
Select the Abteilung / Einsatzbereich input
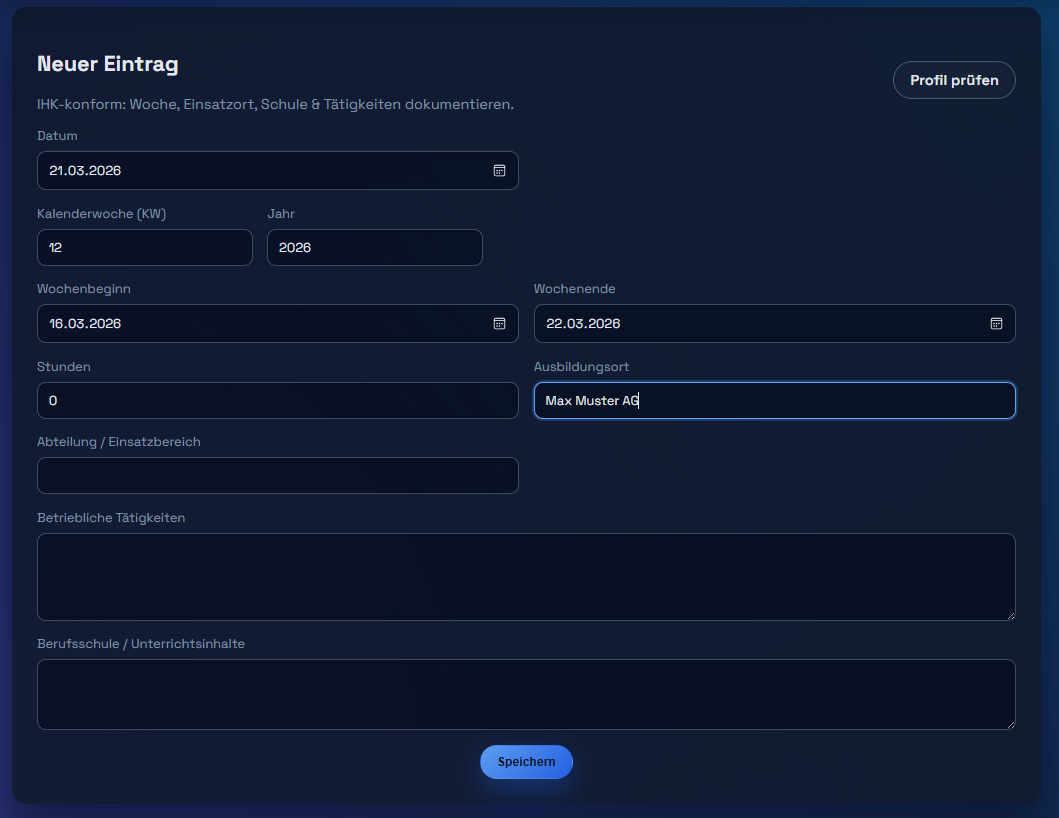pyautogui.click(x=277, y=476)
